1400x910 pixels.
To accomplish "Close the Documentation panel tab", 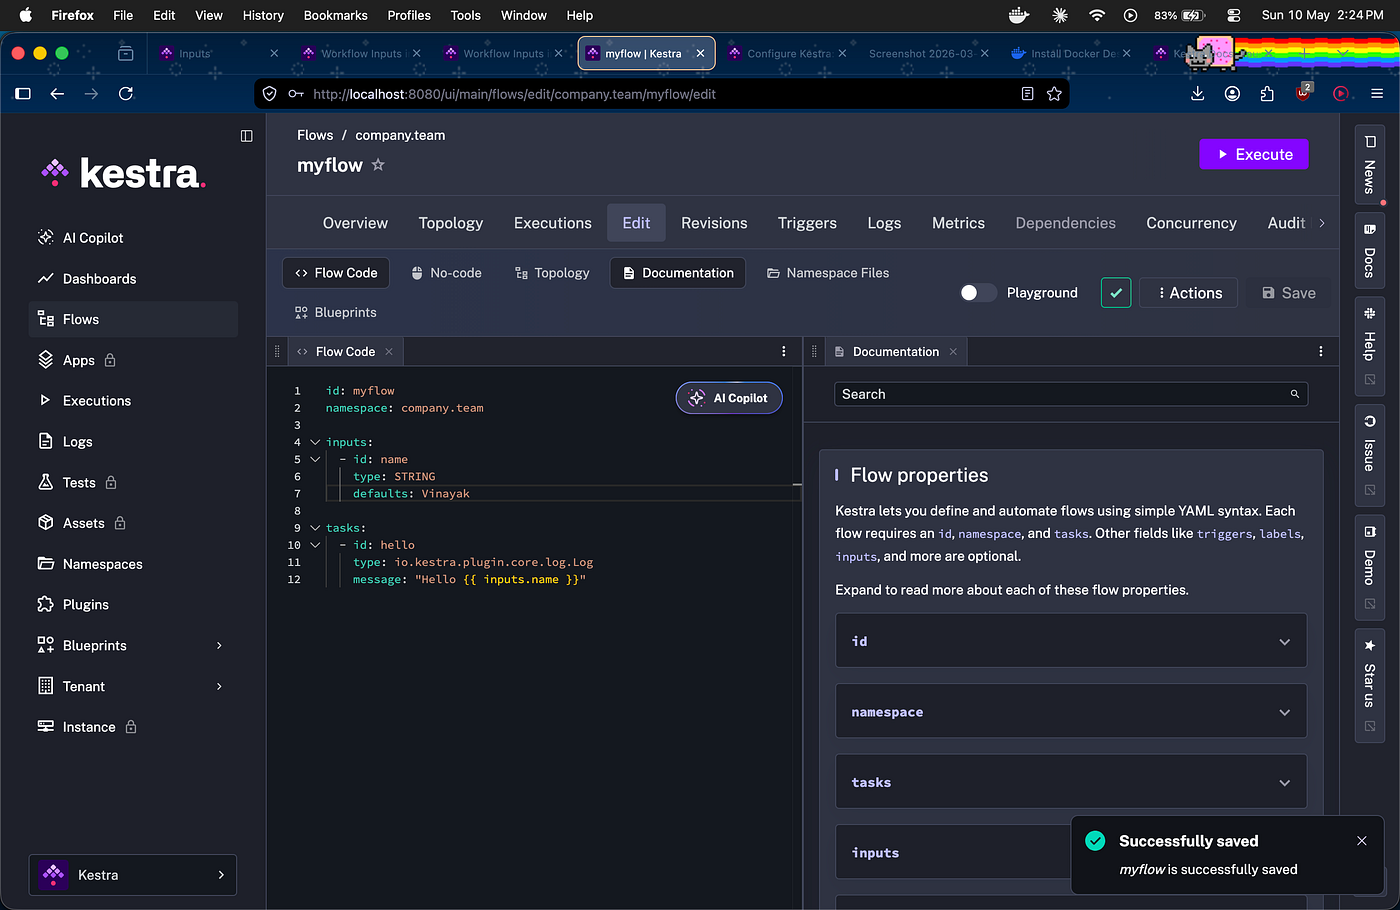I will pos(953,352).
